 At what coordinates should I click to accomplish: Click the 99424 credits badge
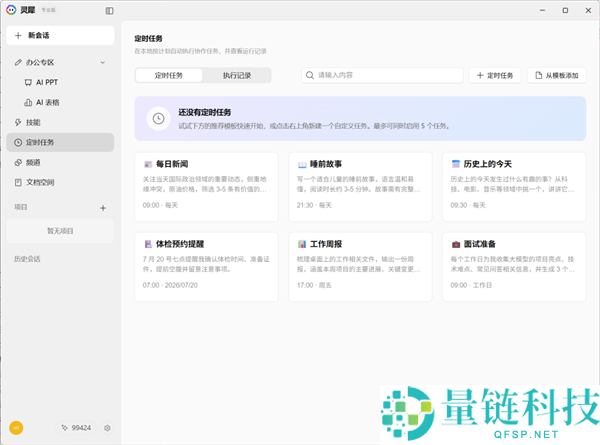[x=77, y=428]
